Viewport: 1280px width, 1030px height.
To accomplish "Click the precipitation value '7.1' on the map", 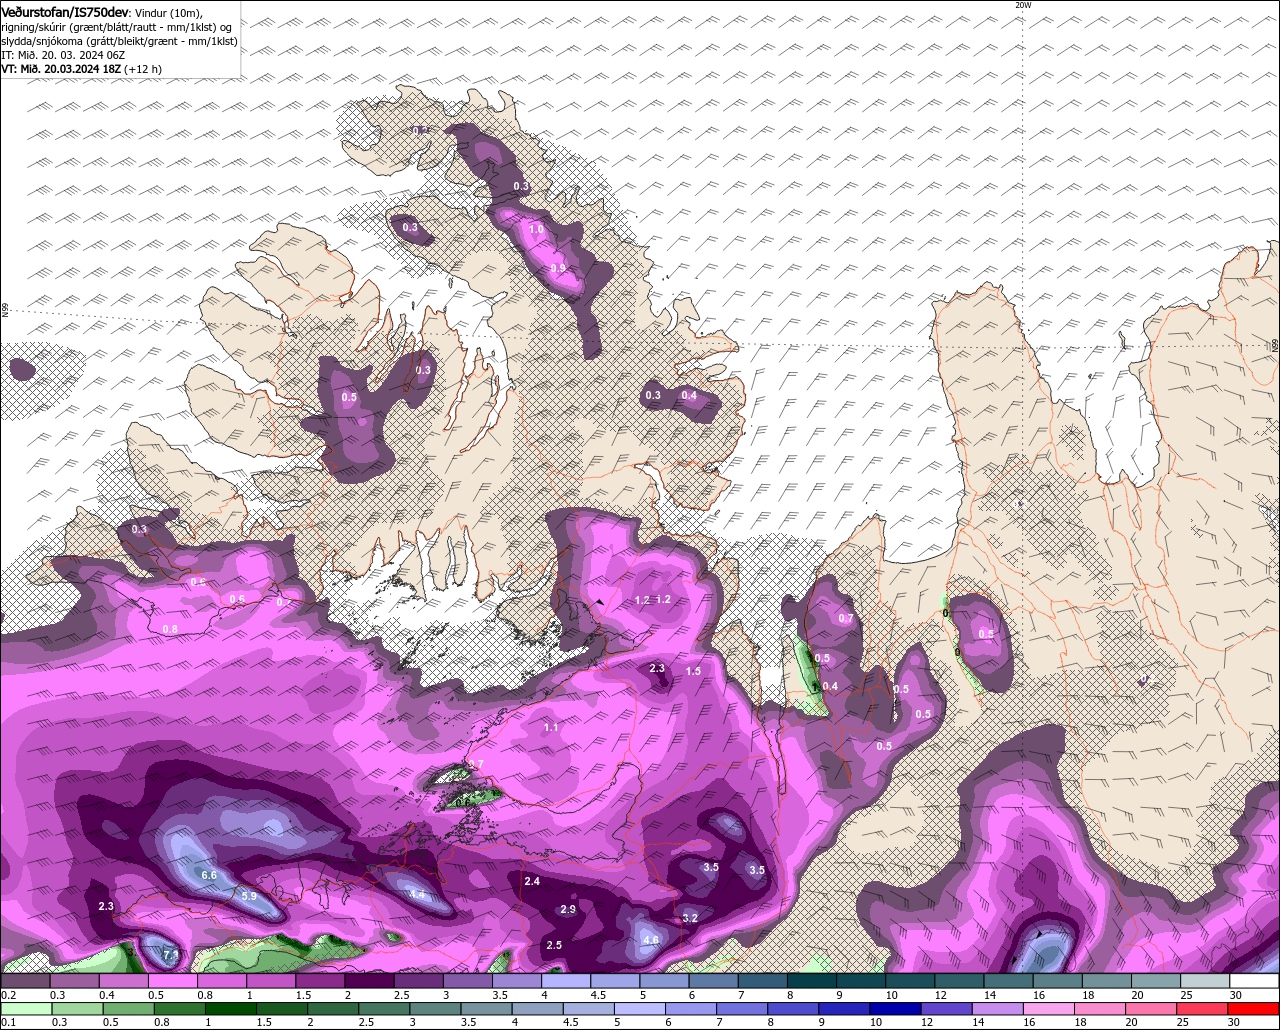I will [171, 956].
